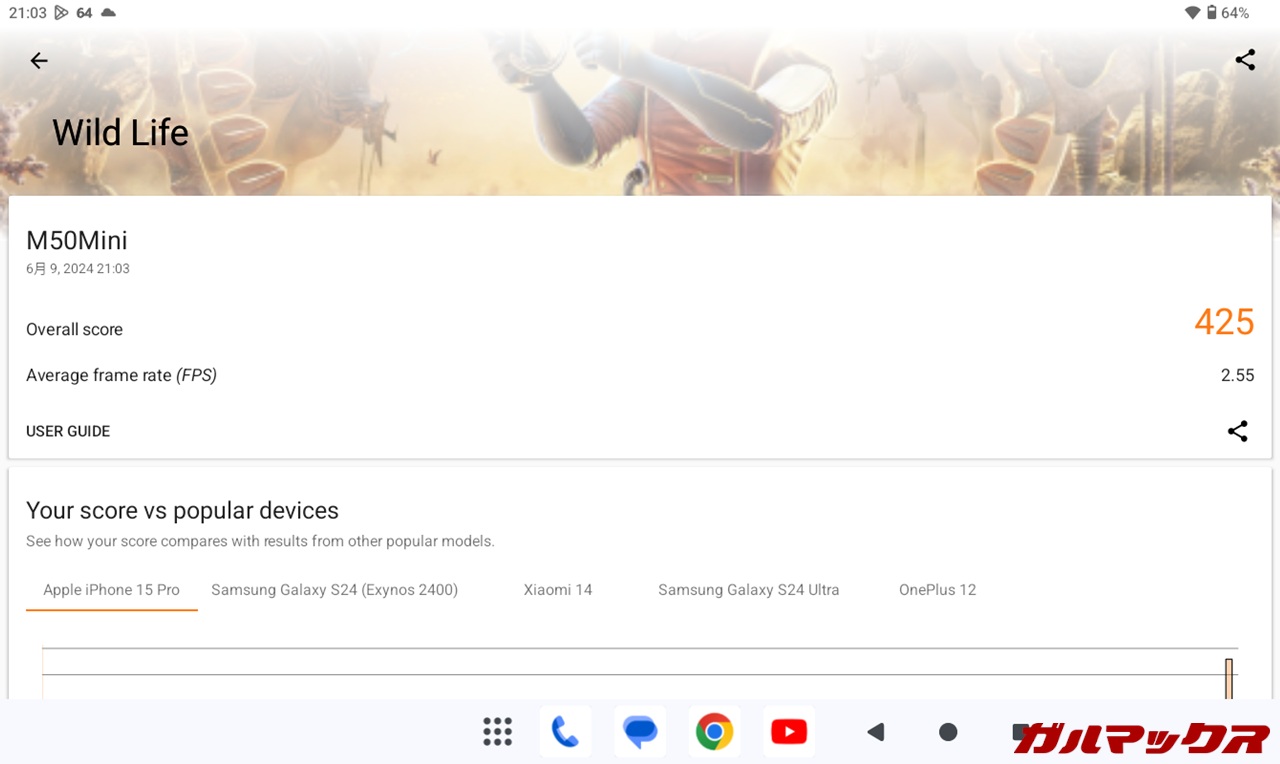Select the Apple iPhone 15 Pro tab
1280x764 pixels.
(x=111, y=590)
